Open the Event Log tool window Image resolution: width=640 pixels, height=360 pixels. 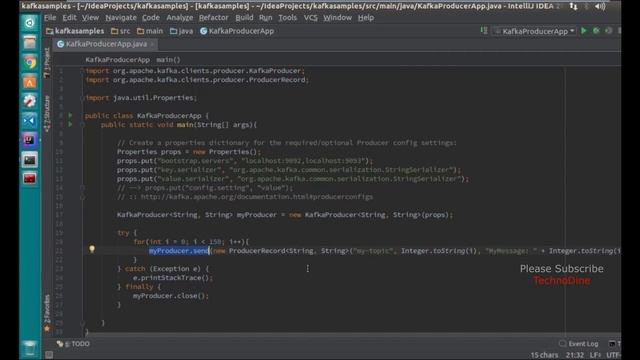579,344
